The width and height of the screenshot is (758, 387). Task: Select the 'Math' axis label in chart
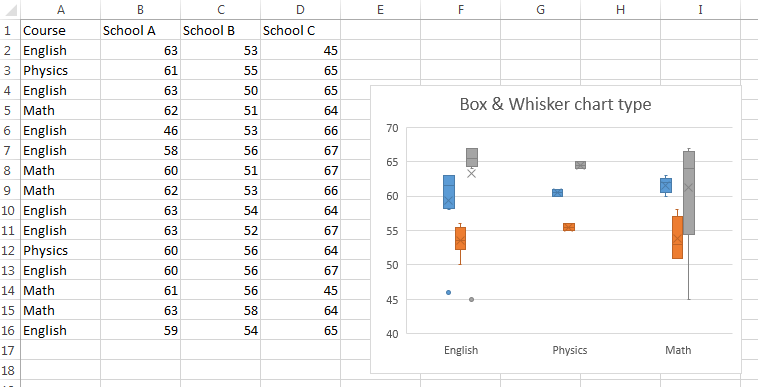click(x=678, y=350)
